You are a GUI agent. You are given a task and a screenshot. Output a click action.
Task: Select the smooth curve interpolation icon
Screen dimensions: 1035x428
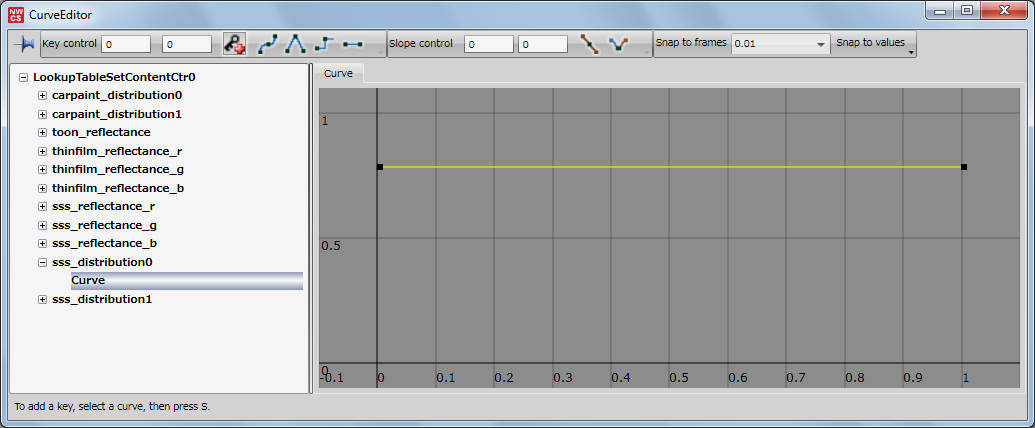point(268,44)
